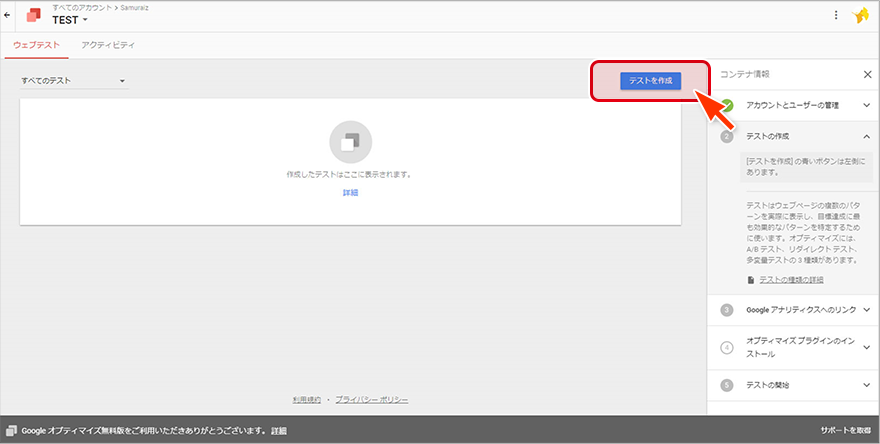
Task: Open the three-dot more options menu
Action: pos(836,15)
